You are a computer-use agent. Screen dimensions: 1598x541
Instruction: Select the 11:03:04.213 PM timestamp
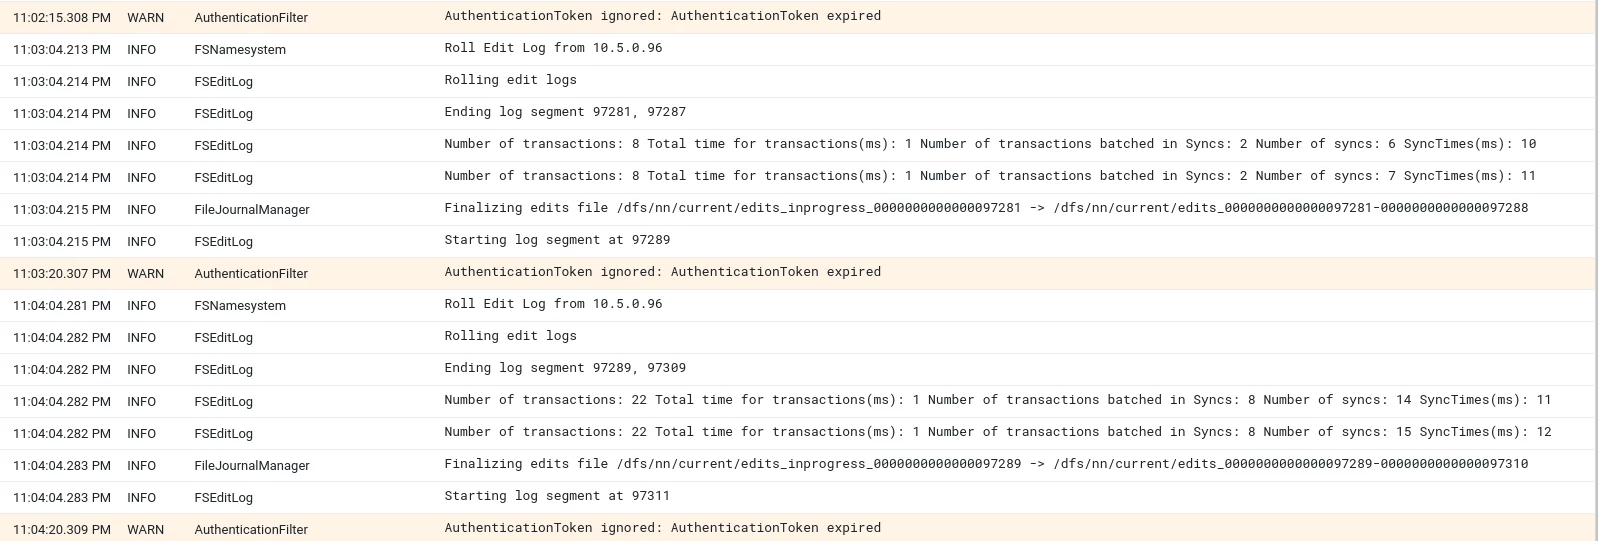pyautogui.click(x=62, y=50)
